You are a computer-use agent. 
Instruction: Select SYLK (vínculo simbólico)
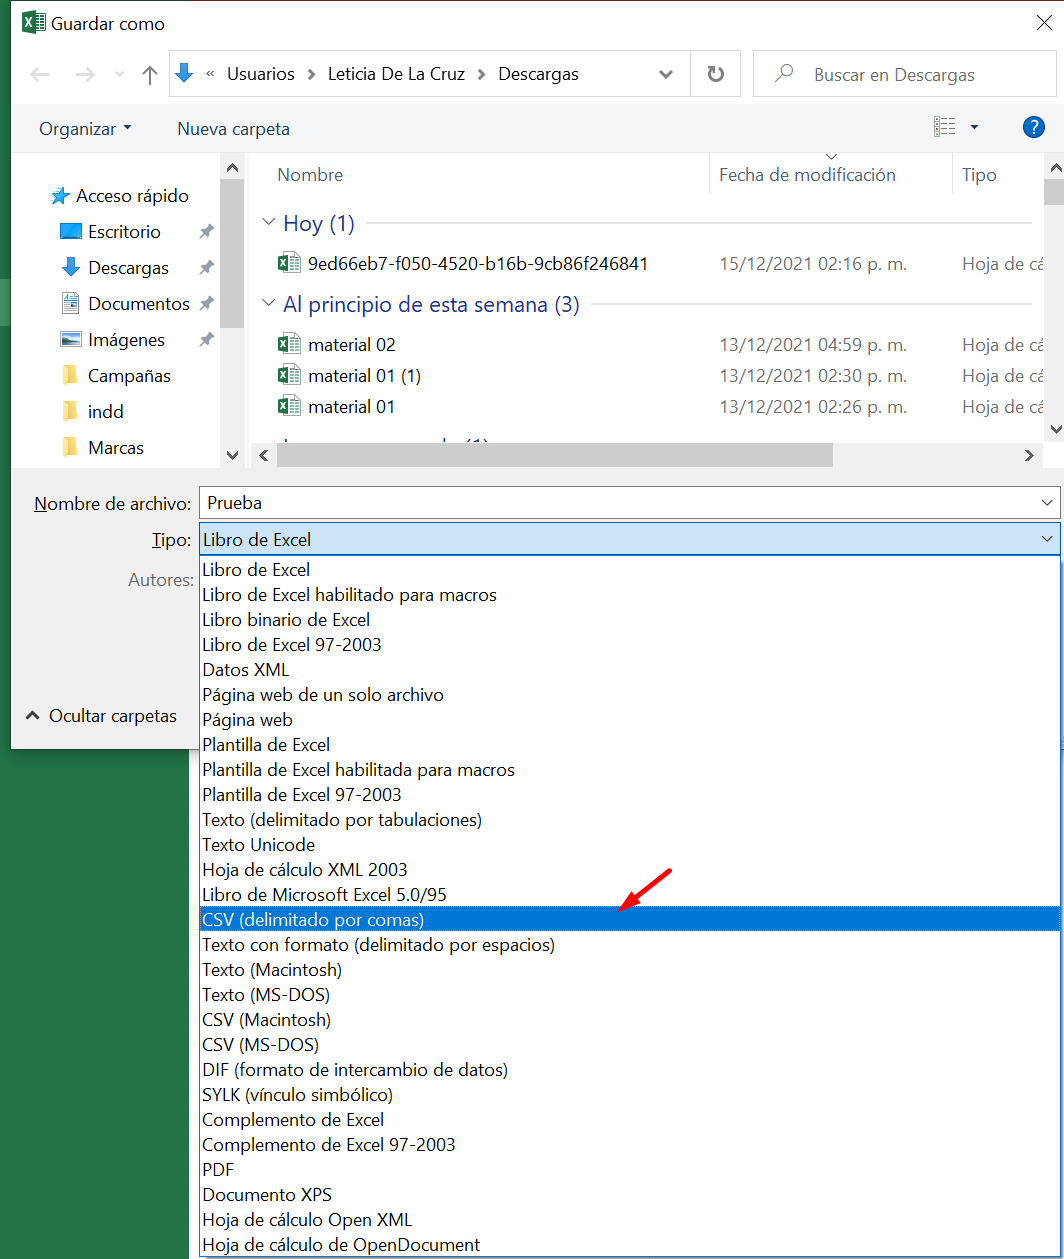[630, 1095]
